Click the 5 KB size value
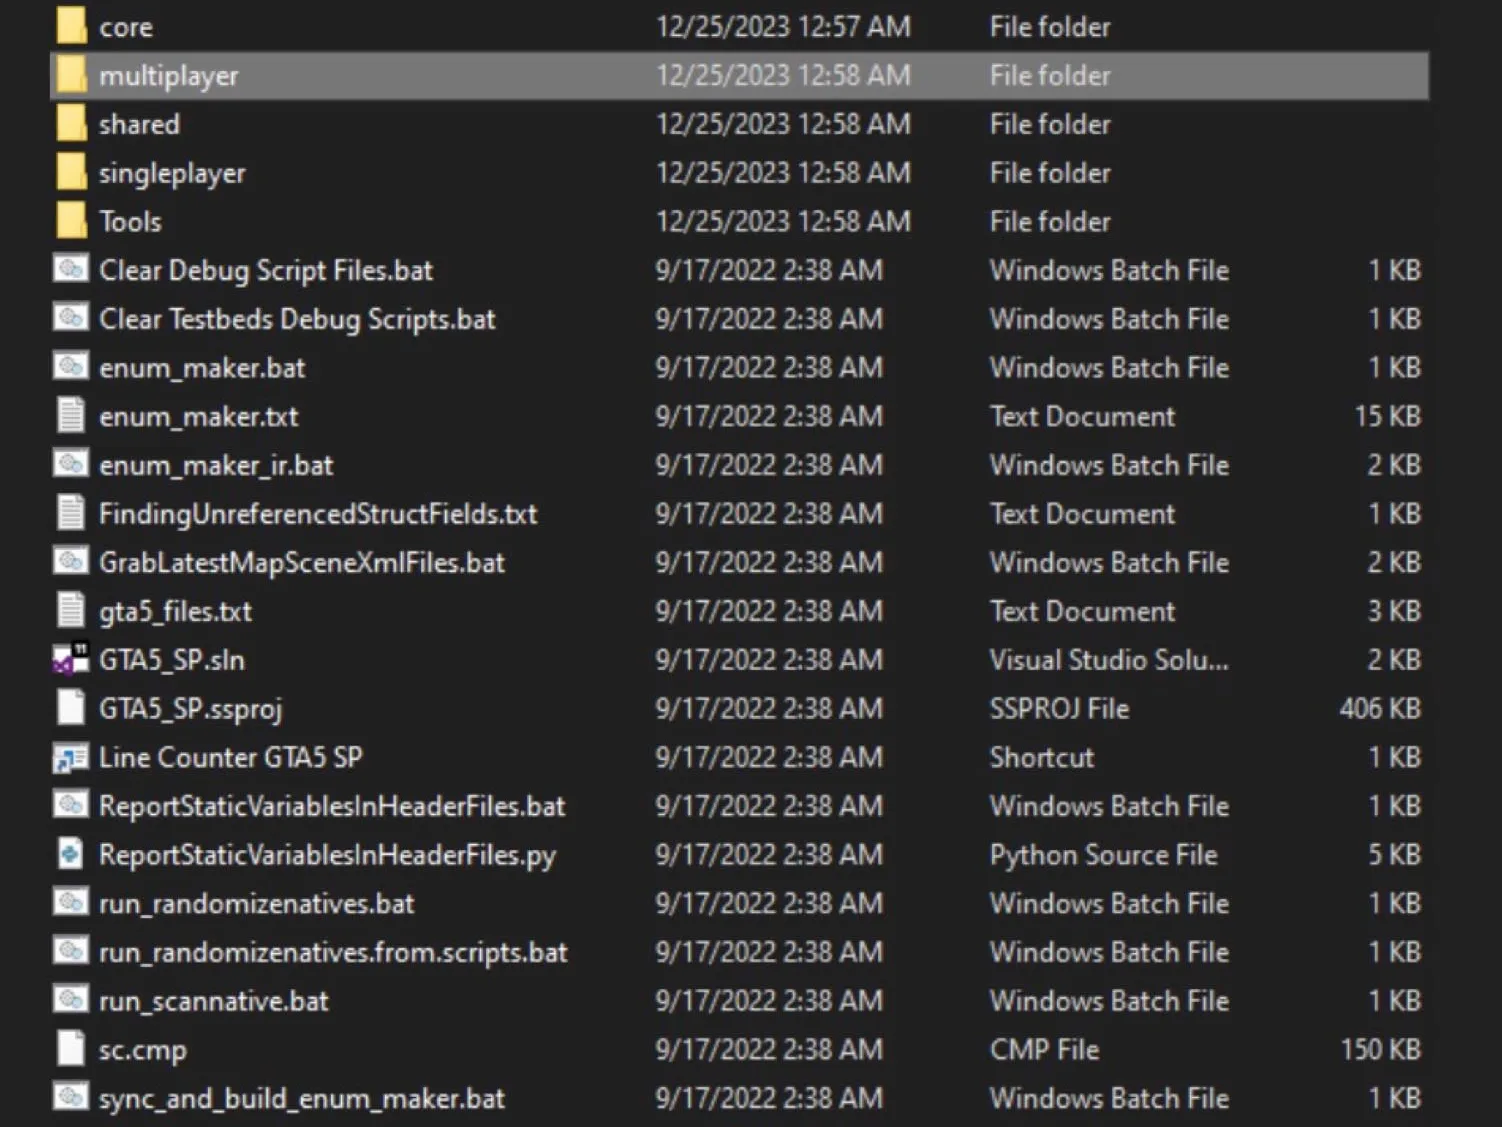This screenshot has height=1127, width=1502. click(x=1394, y=854)
